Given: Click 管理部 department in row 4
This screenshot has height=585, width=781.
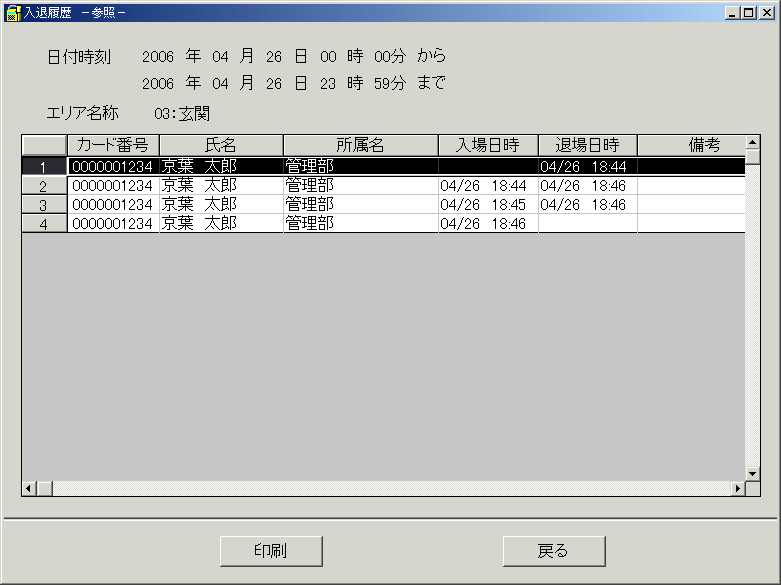Looking at the screenshot, I should coord(361,224).
